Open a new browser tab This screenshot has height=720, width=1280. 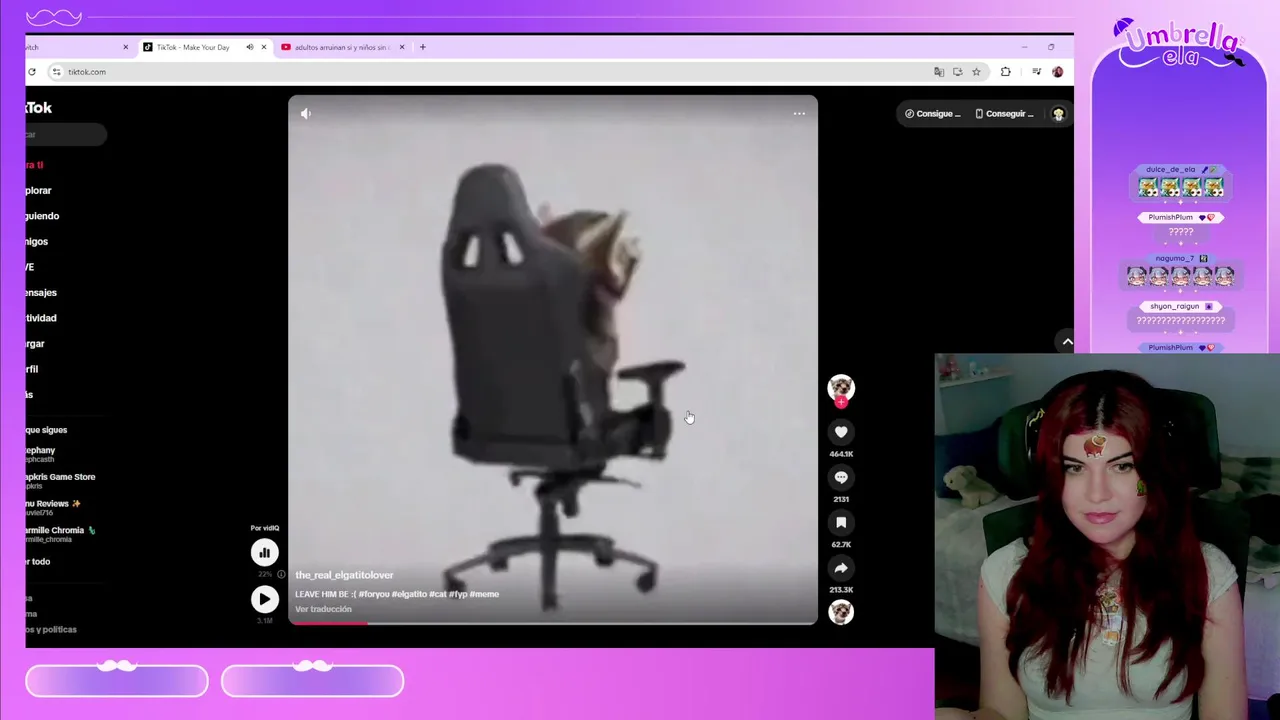(x=423, y=47)
